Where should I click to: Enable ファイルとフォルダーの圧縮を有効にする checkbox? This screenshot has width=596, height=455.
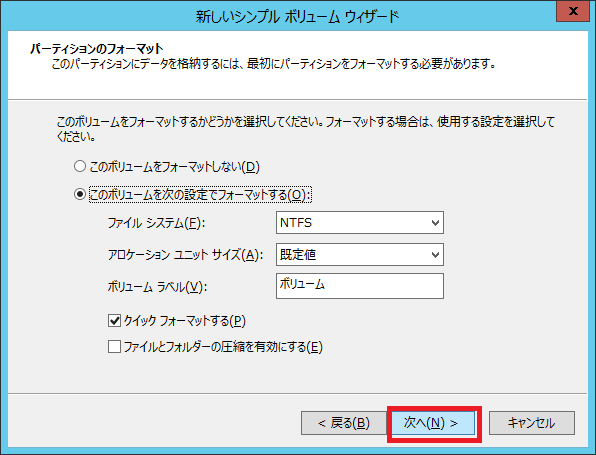tap(114, 346)
